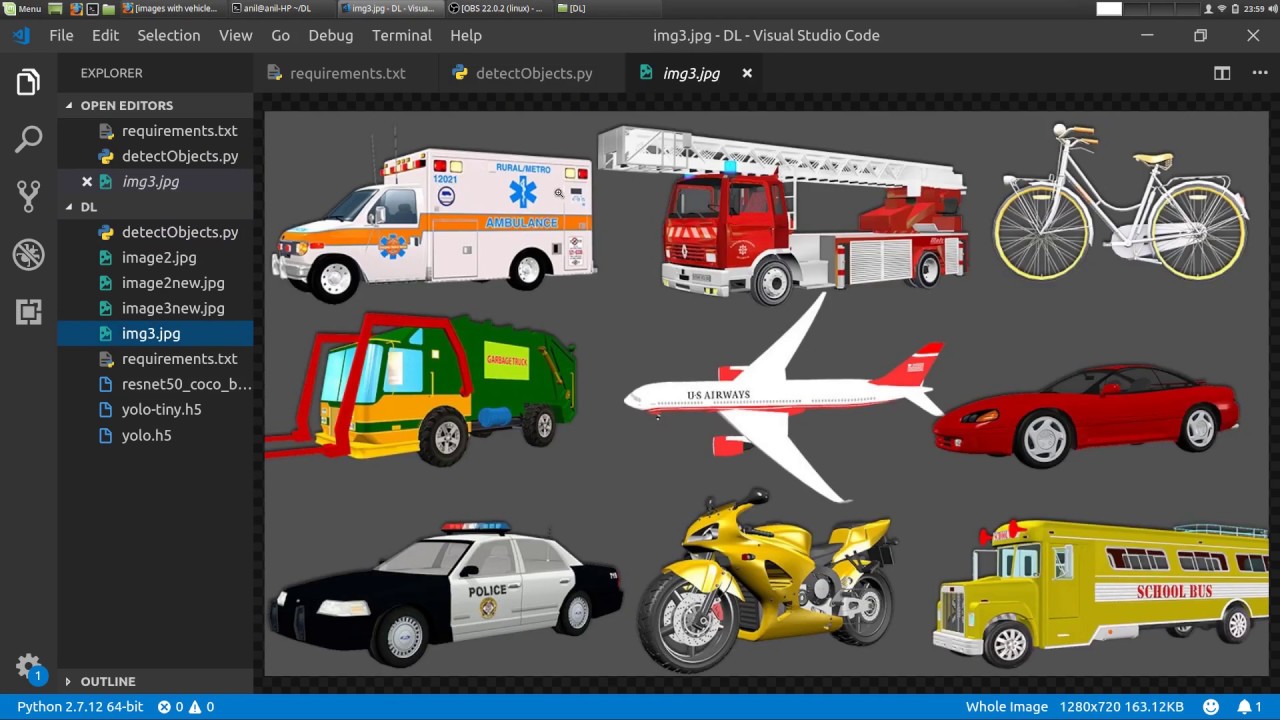
Task: Switch to Firefox images with vehicle window
Action: click(x=172, y=8)
